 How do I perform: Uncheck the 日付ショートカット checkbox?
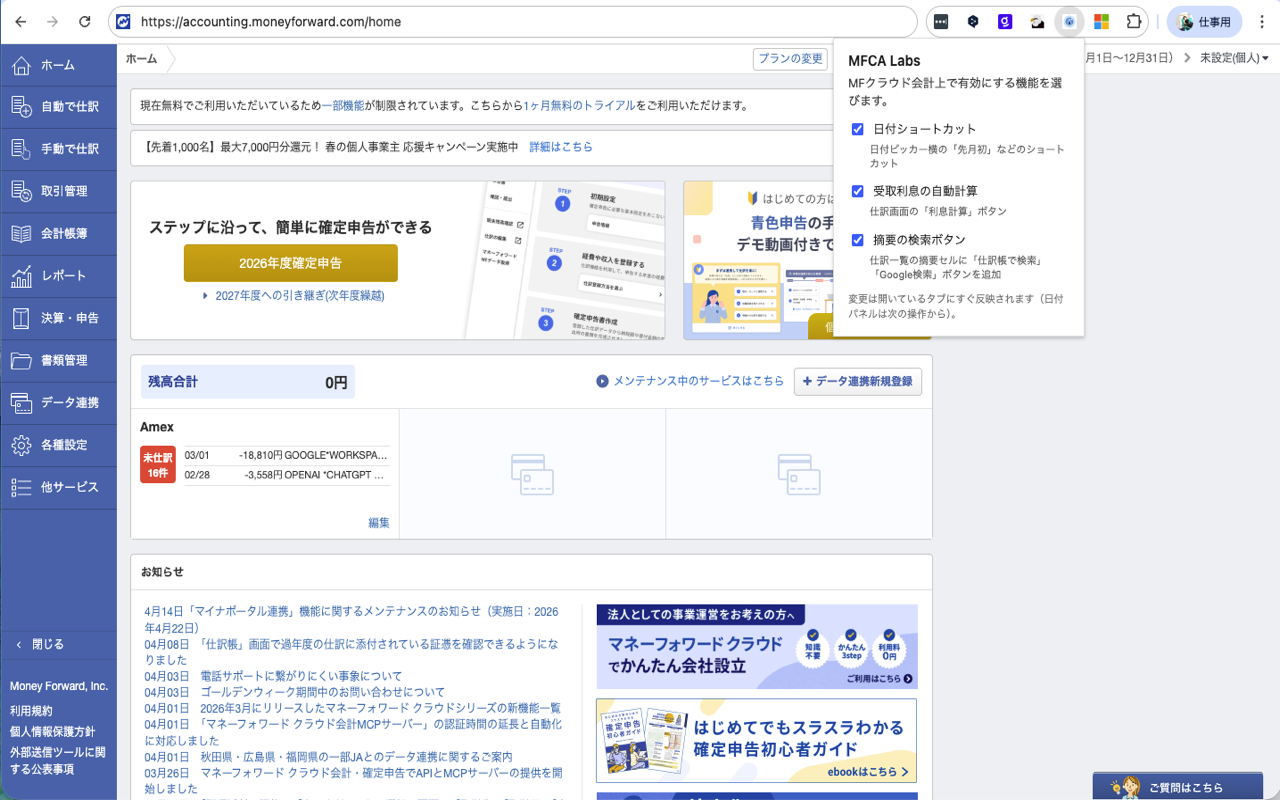coord(858,129)
